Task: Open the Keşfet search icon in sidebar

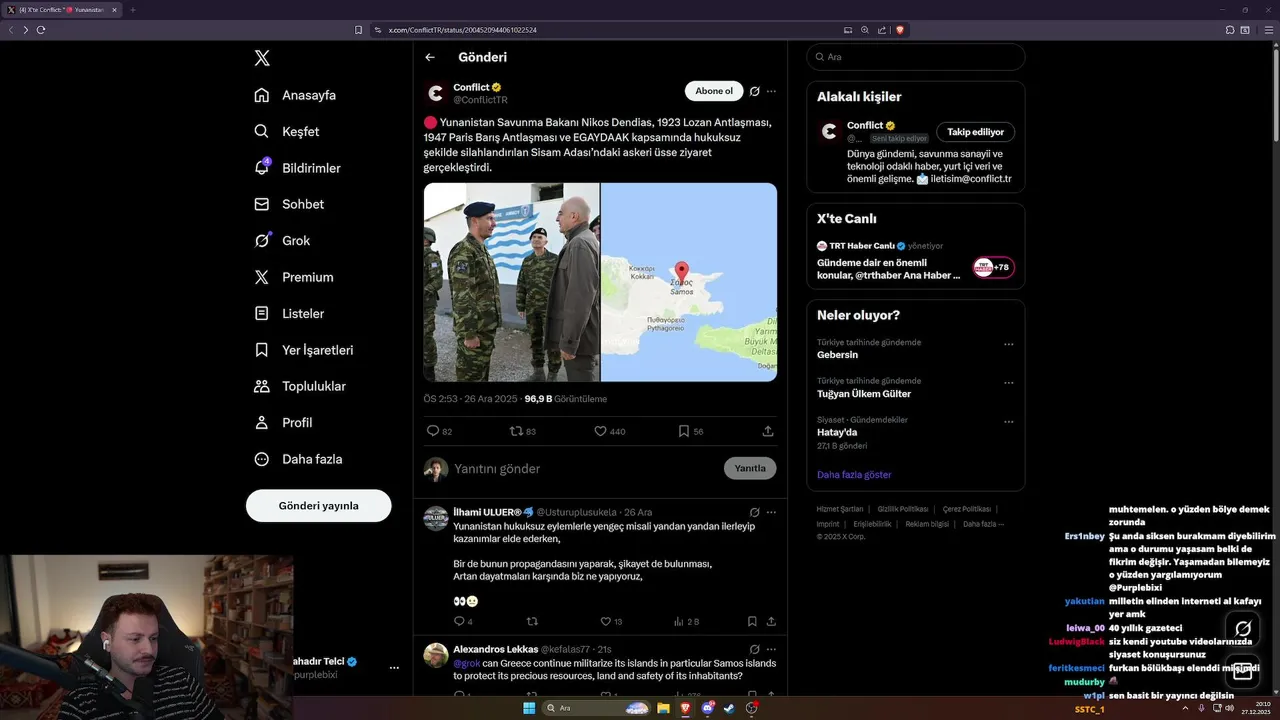Action: [262, 131]
